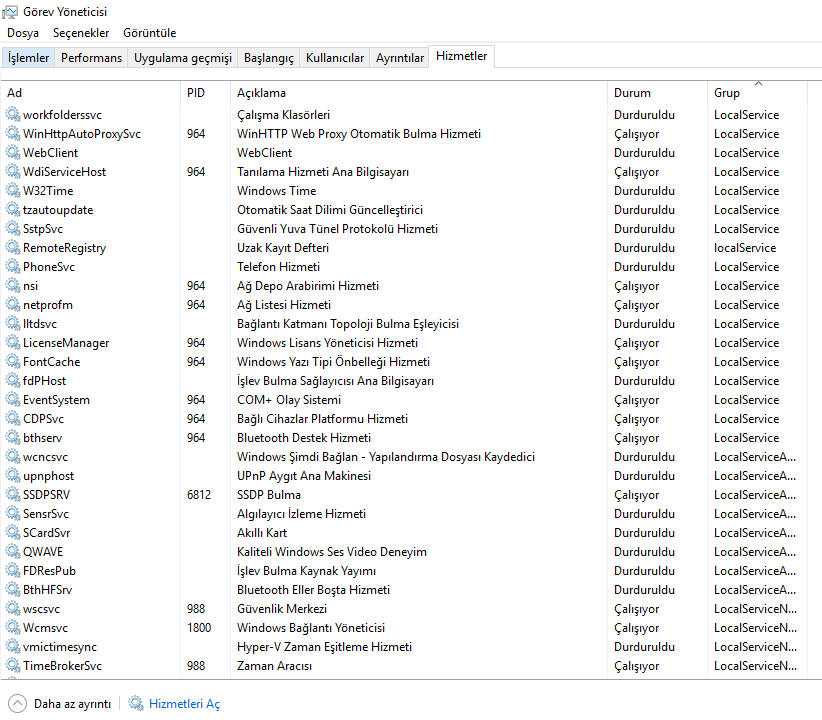Viewport: 822px width, 720px height.
Task: Switch to the Performans tab
Action: pyautogui.click(x=91, y=58)
